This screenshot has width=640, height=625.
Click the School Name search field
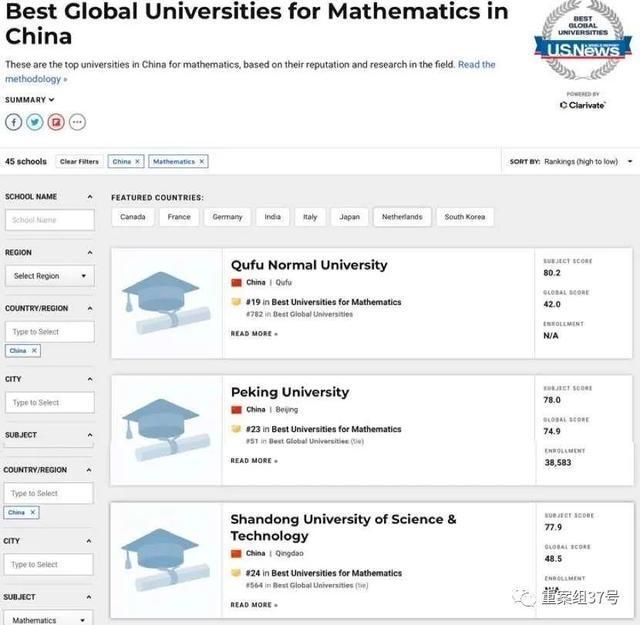[49, 220]
